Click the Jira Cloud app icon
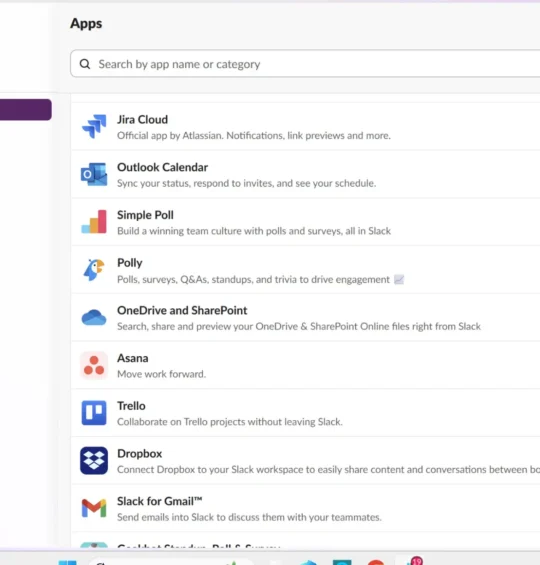The image size is (540, 565). (94, 126)
